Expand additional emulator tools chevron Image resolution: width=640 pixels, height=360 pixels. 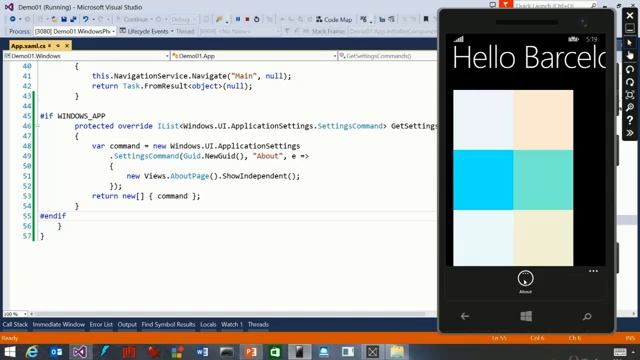[x=630, y=133]
